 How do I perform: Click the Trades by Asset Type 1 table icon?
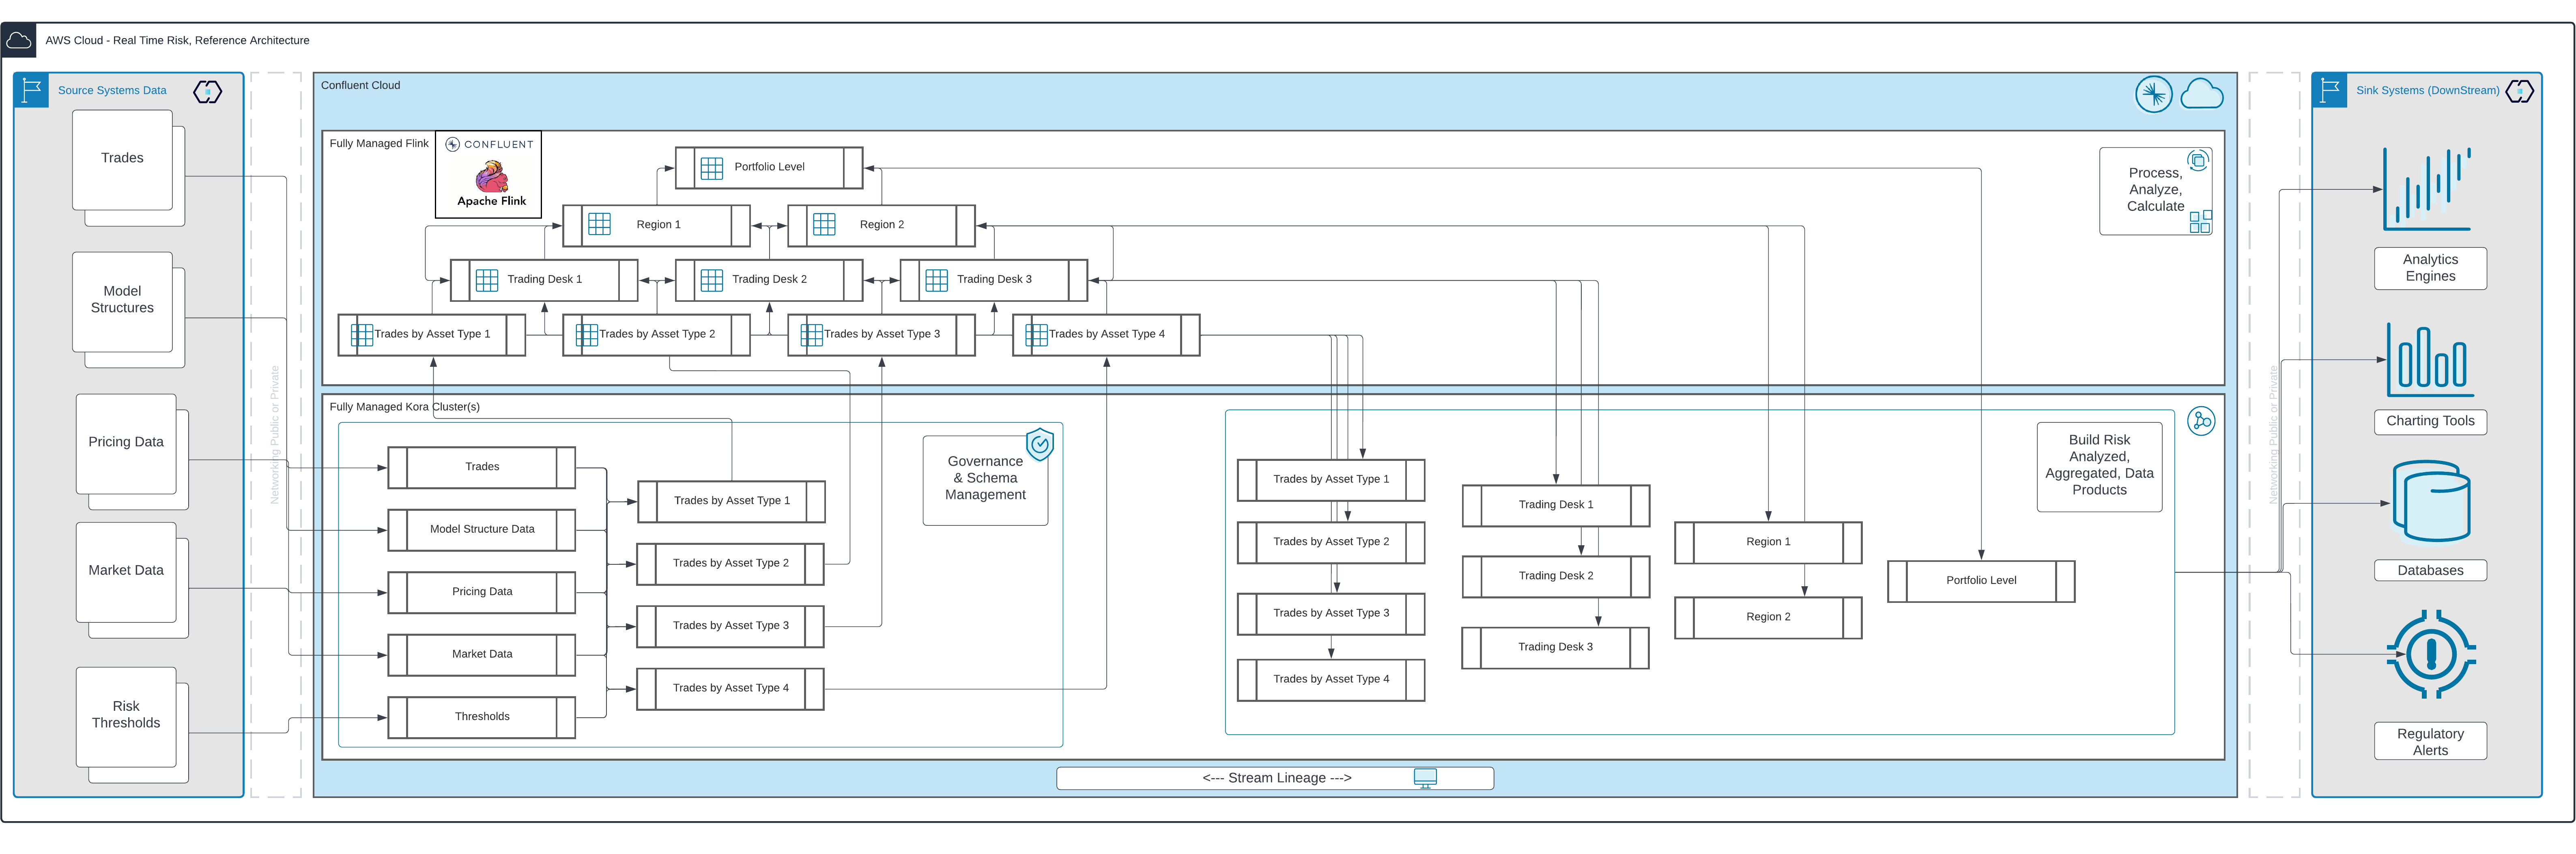362,335
